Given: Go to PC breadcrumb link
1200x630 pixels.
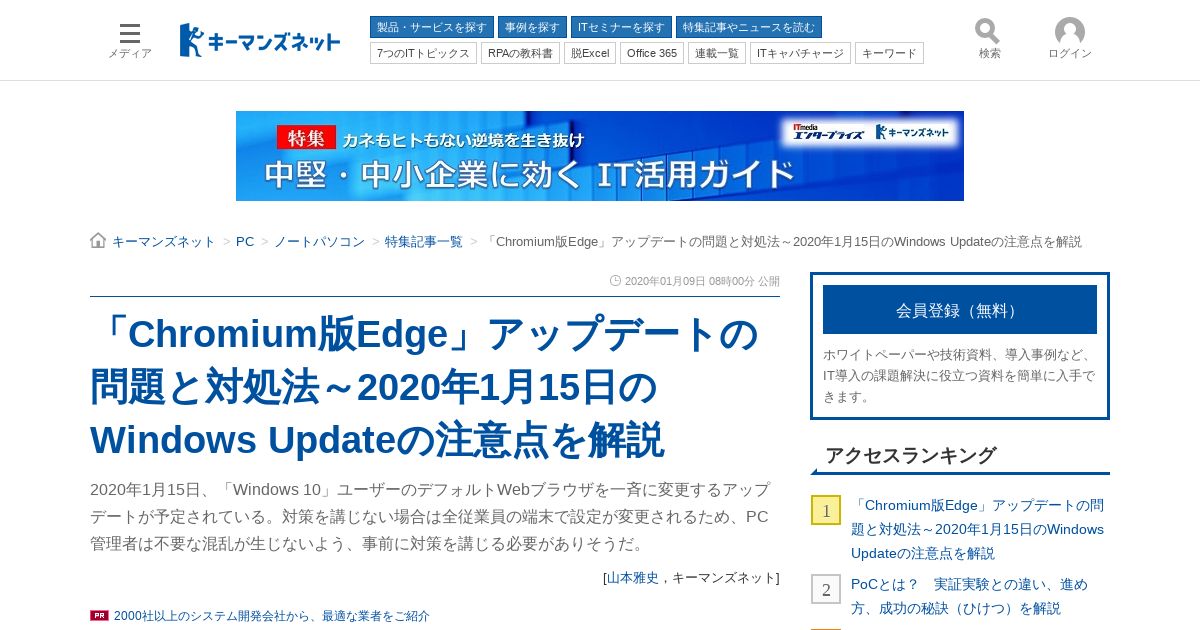Looking at the screenshot, I should pyautogui.click(x=245, y=242).
